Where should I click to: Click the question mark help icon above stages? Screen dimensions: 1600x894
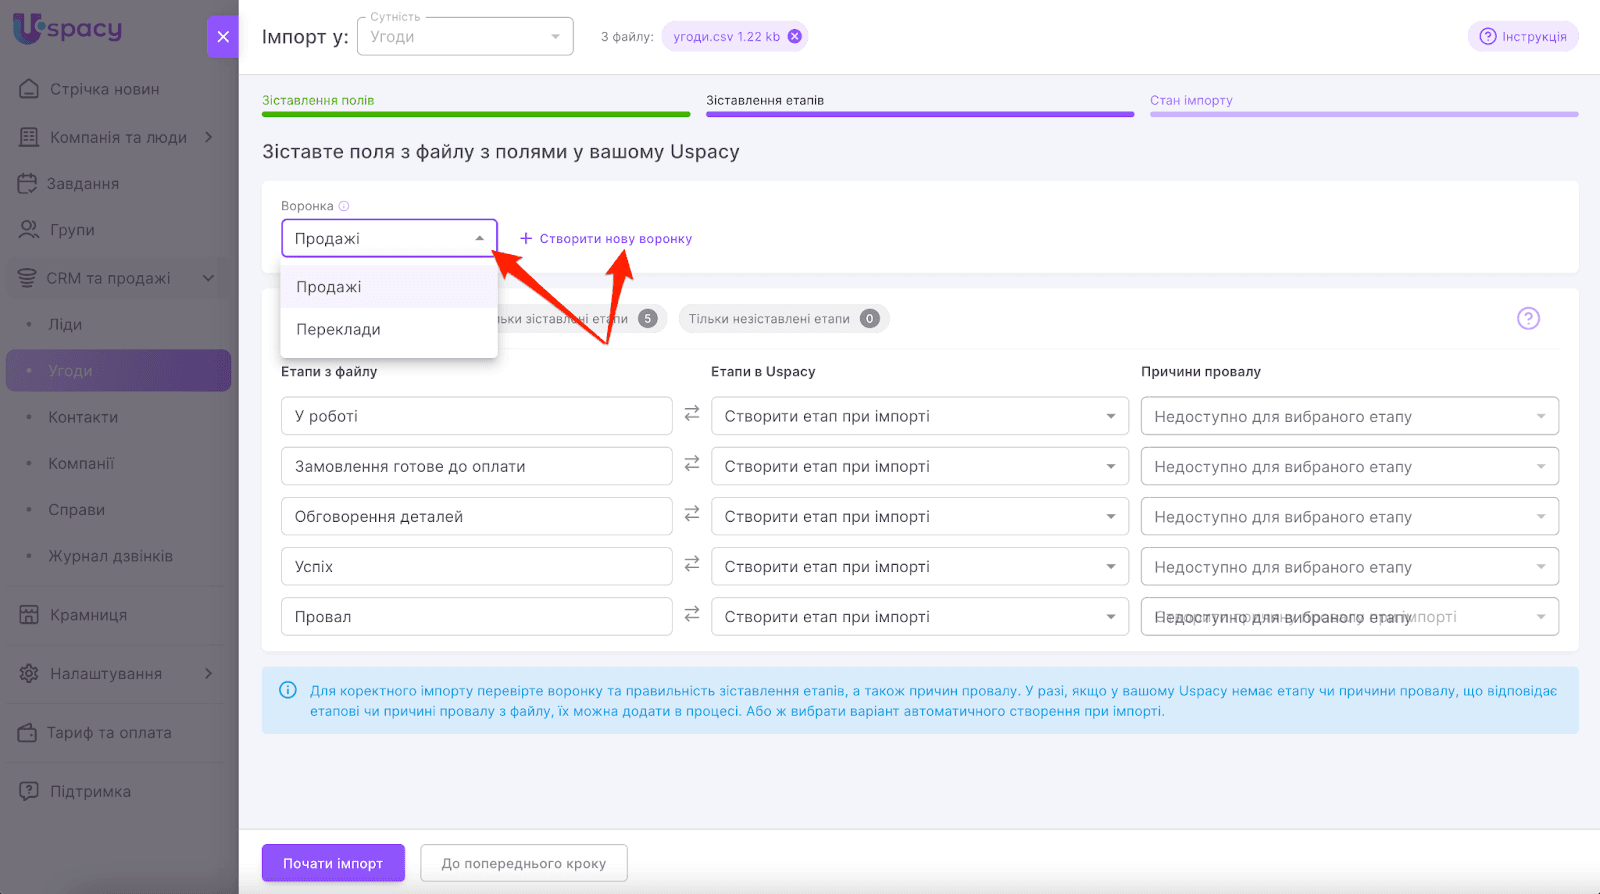(x=1528, y=319)
